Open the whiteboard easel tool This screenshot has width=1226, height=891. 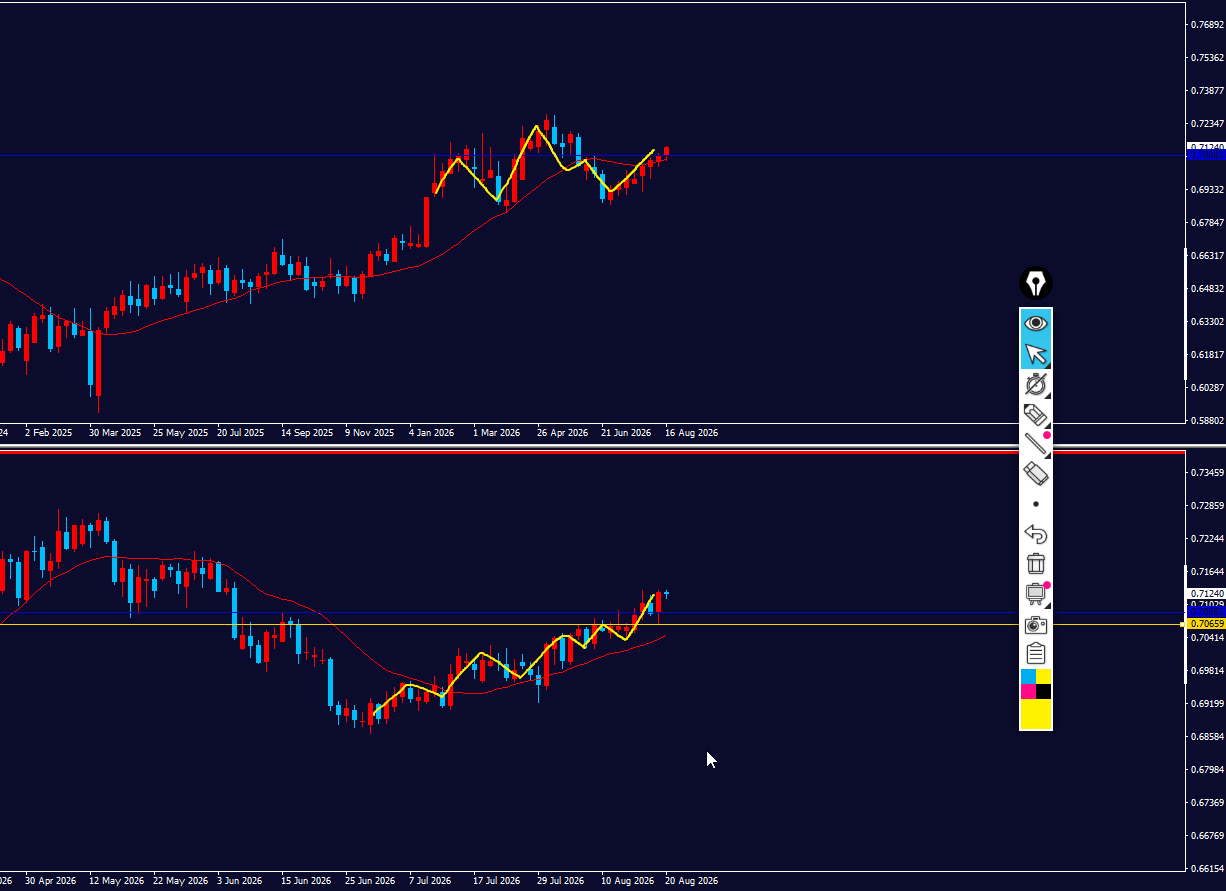1036,594
